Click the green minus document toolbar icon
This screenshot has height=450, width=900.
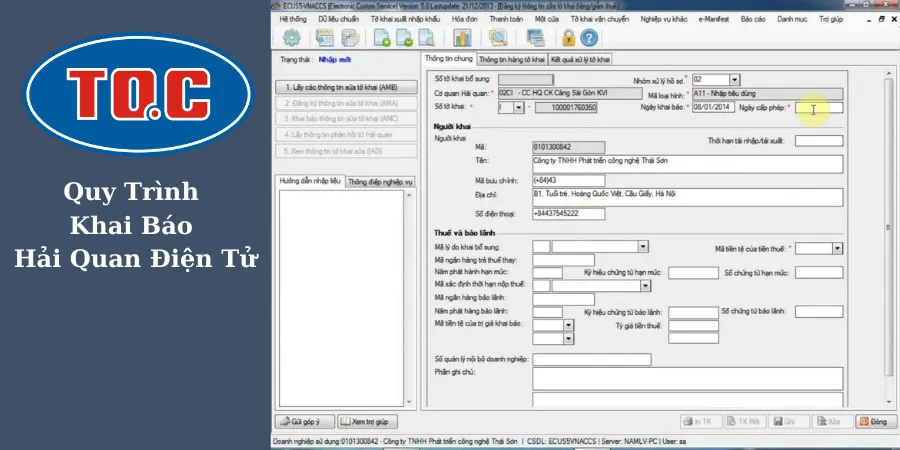(404, 38)
